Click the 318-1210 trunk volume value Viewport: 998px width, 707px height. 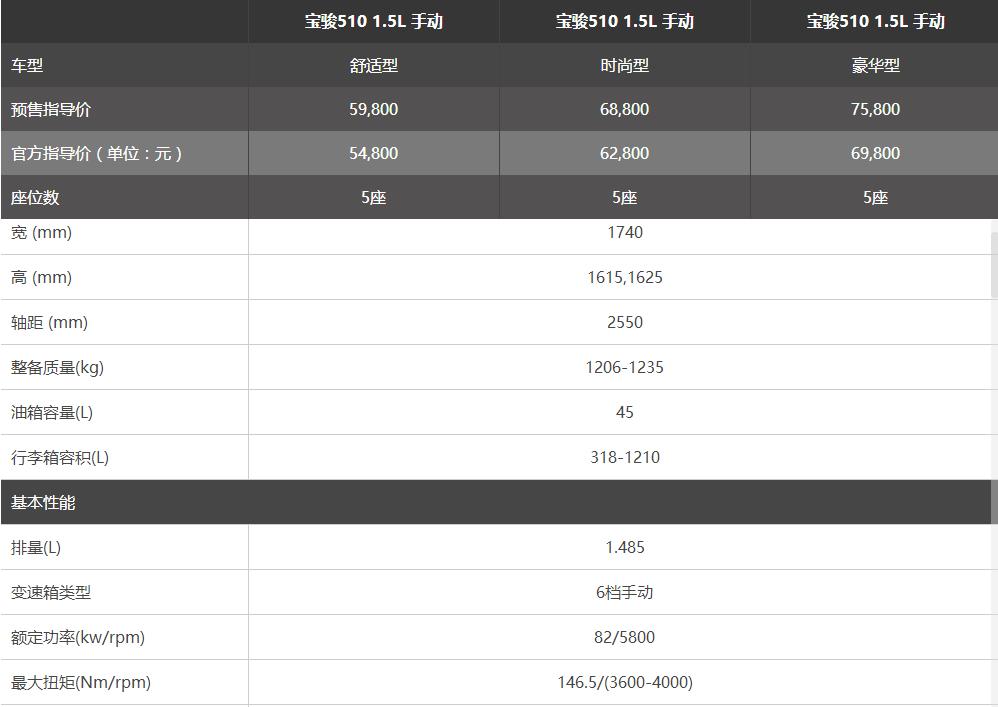pos(624,457)
